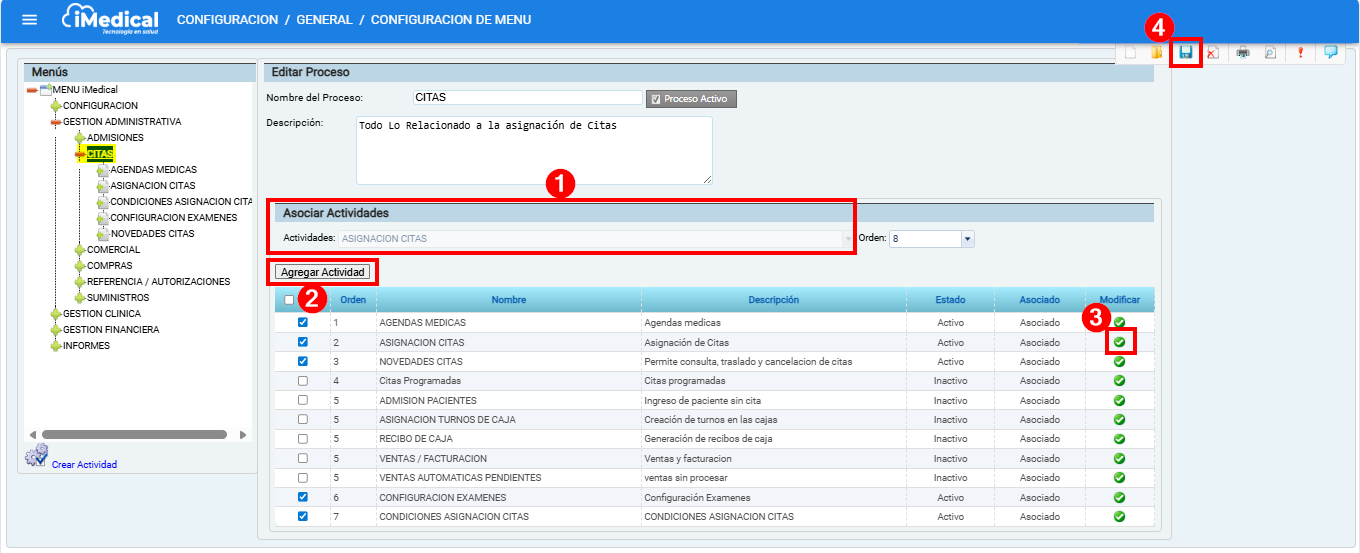Click the Save floppy disk icon
1360x553 pixels.
tap(1186, 53)
